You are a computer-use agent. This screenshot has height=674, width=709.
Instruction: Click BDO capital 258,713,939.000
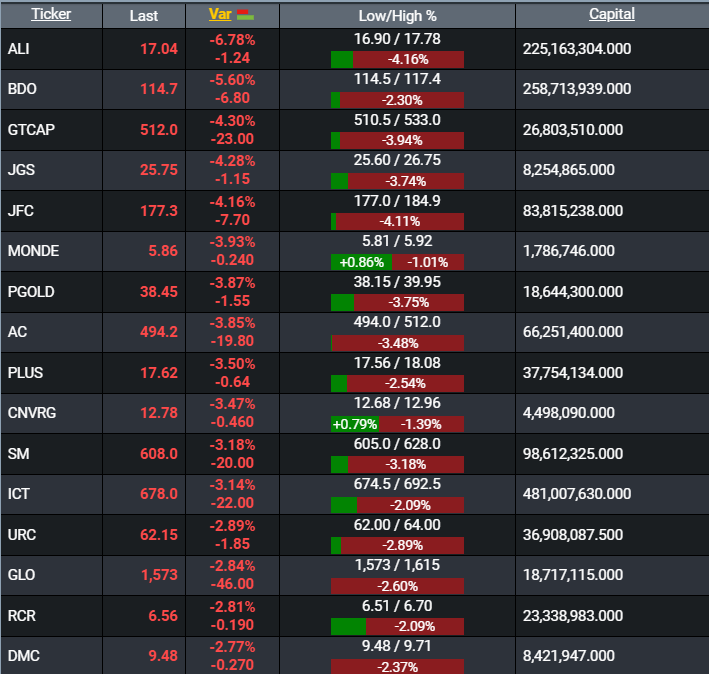[x=577, y=89]
